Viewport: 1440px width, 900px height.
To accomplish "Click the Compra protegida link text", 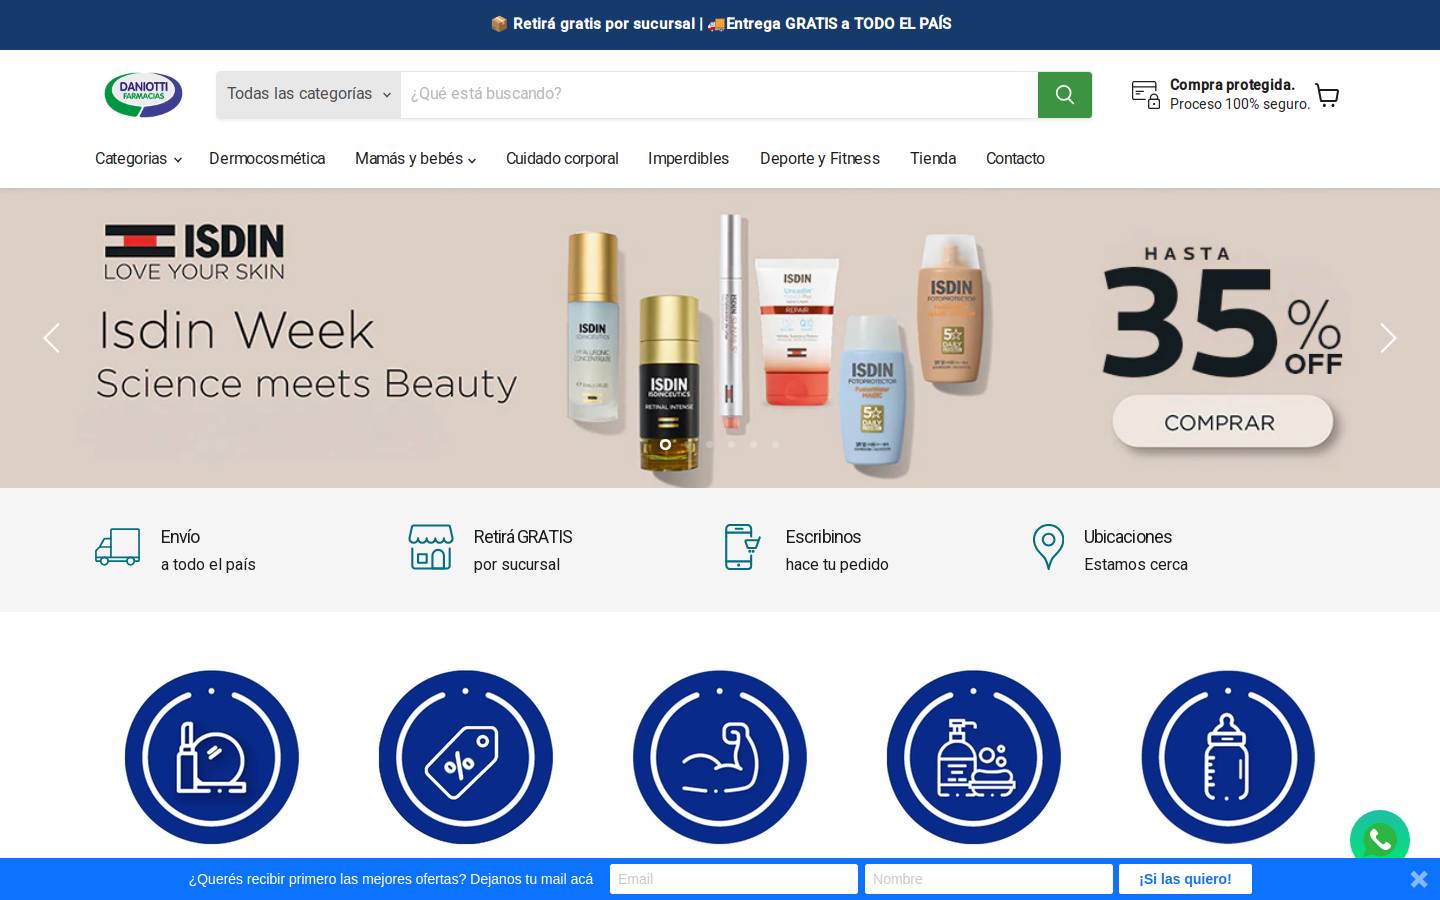I will 1232,85.
